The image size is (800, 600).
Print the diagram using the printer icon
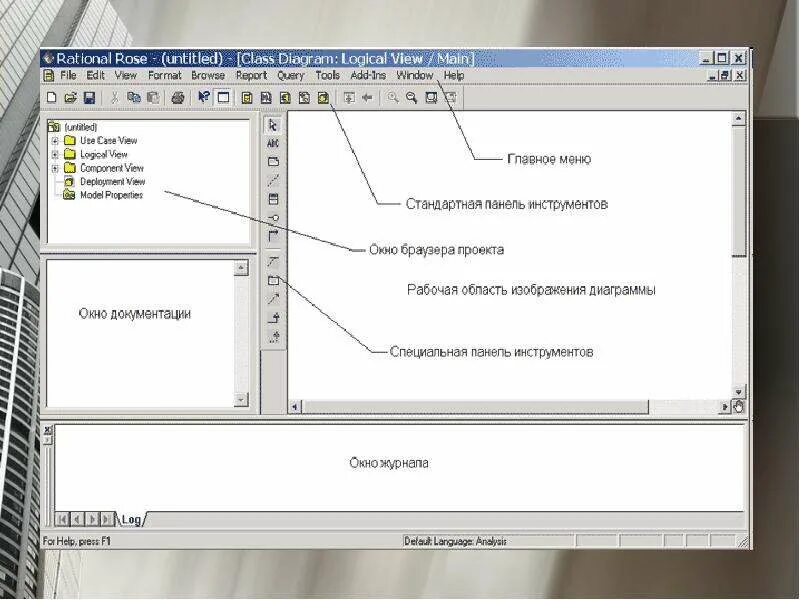point(178,97)
